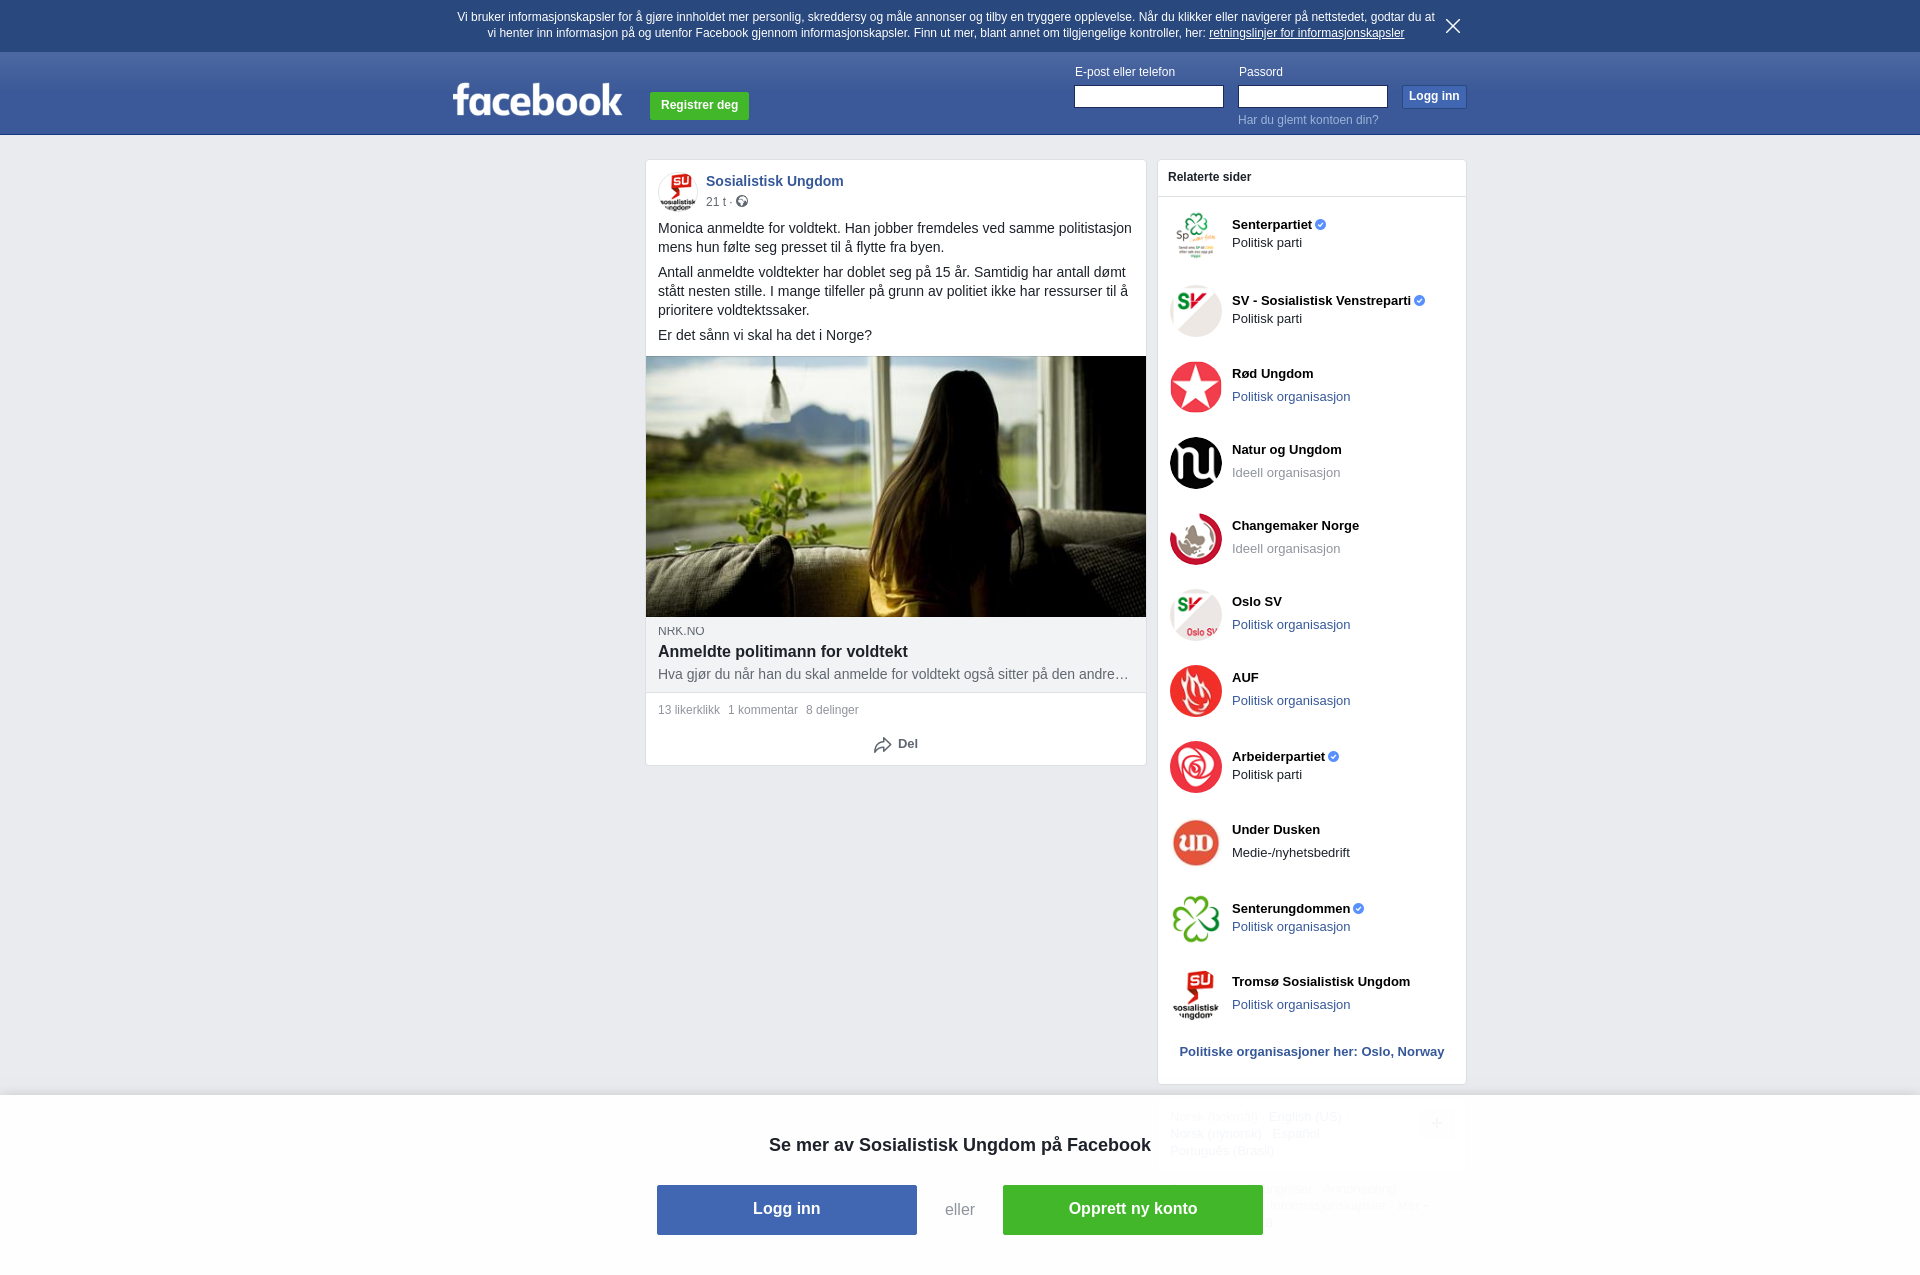Open Senterungdommen clover logo
Image resolution: width=1920 pixels, height=1275 pixels.
point(1196,919)
